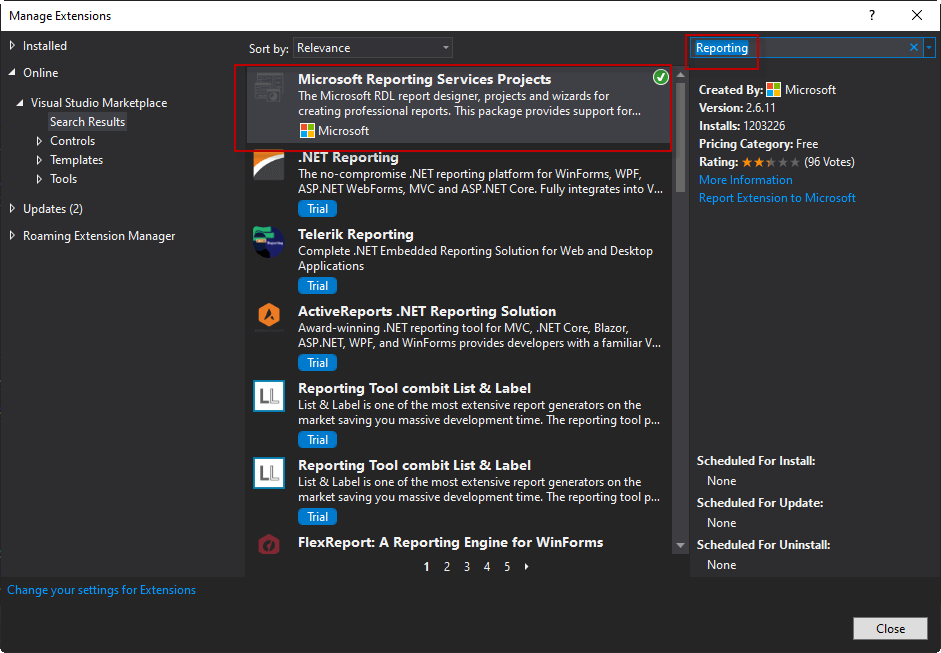Click the first combit List & Label icon
941x653 pixels.
point(269,396)
